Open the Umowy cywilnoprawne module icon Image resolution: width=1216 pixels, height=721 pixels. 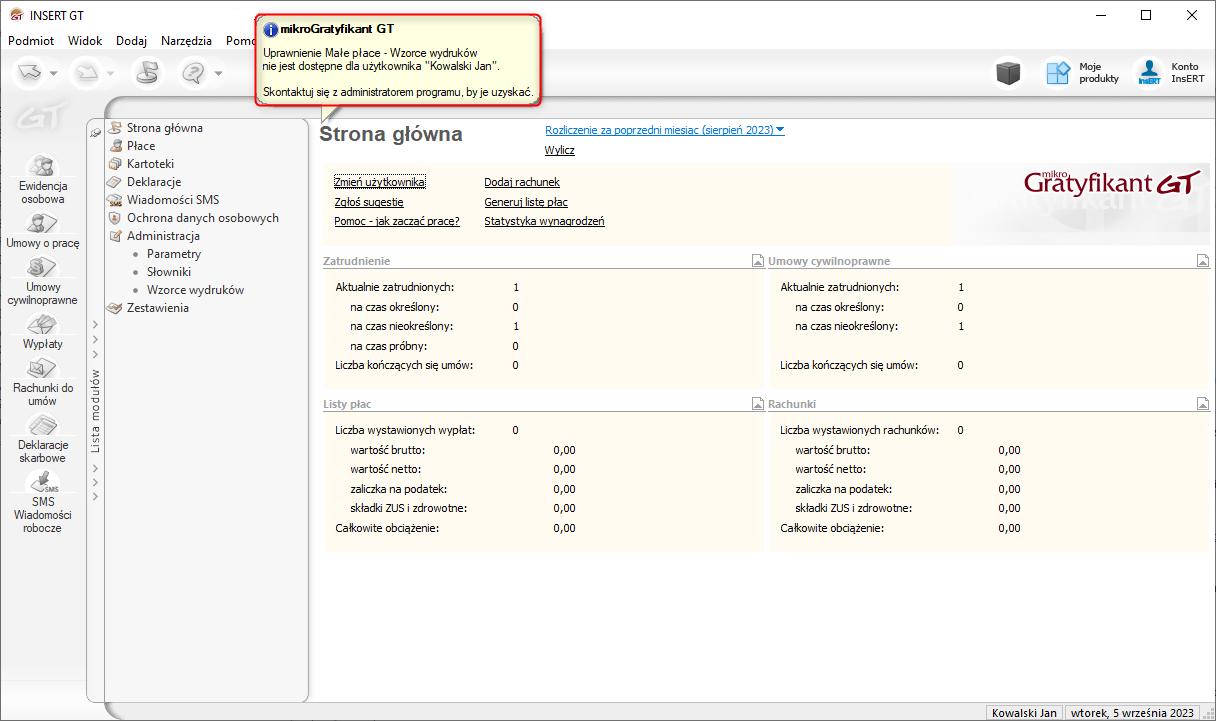click(x=43, y=267)
